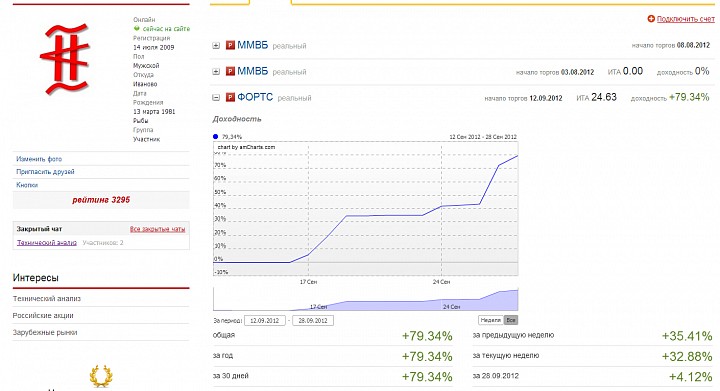
Task: Click the за предыдущую неделю +35.41% value
Action: 687,336
